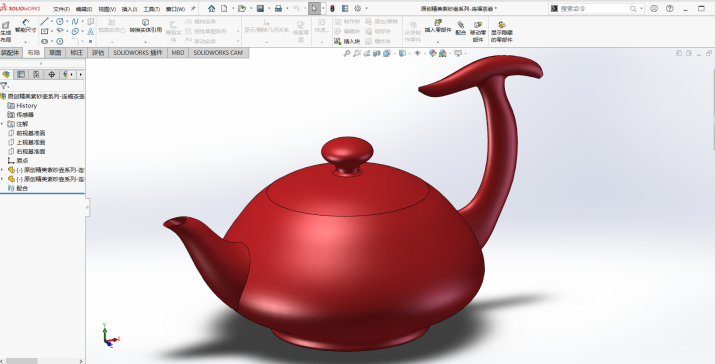
Task: Click Edit Appearance color ball in view toolbar
Action: [432, 53]
